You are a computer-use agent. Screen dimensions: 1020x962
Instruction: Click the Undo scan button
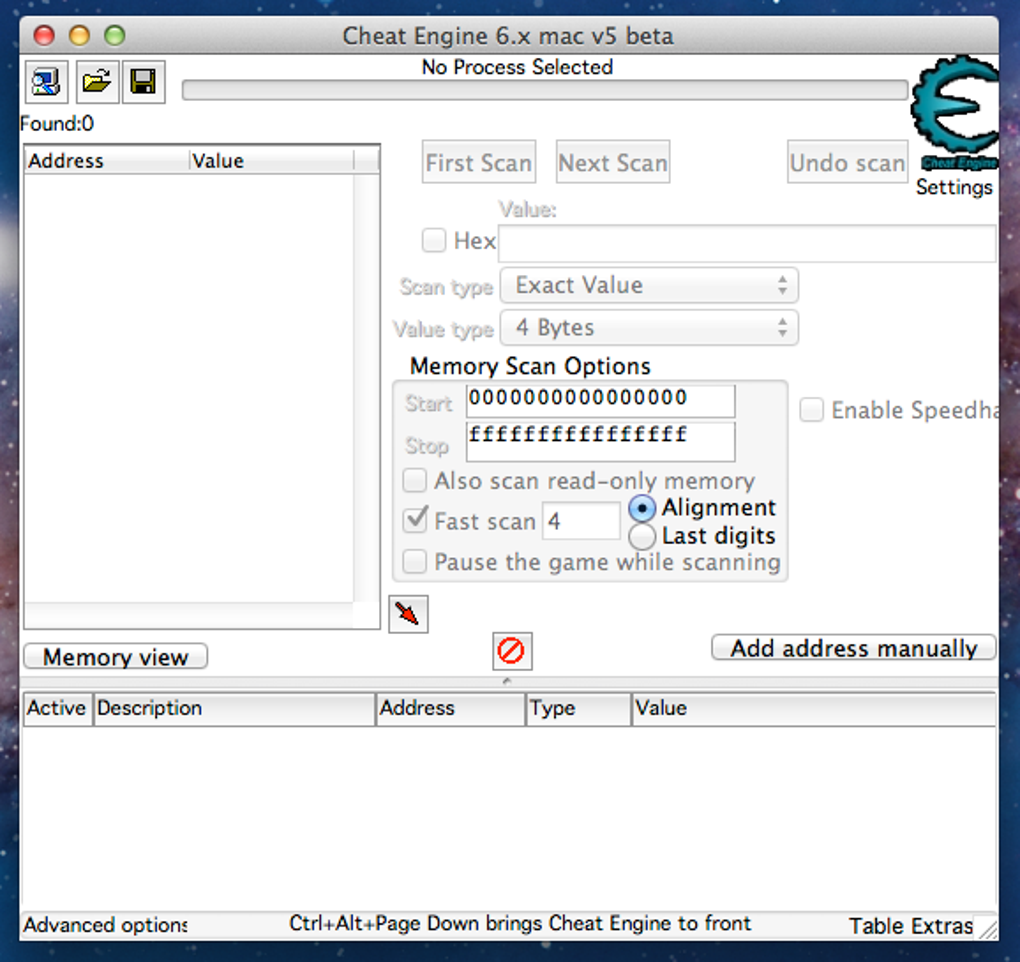[848, 162]
